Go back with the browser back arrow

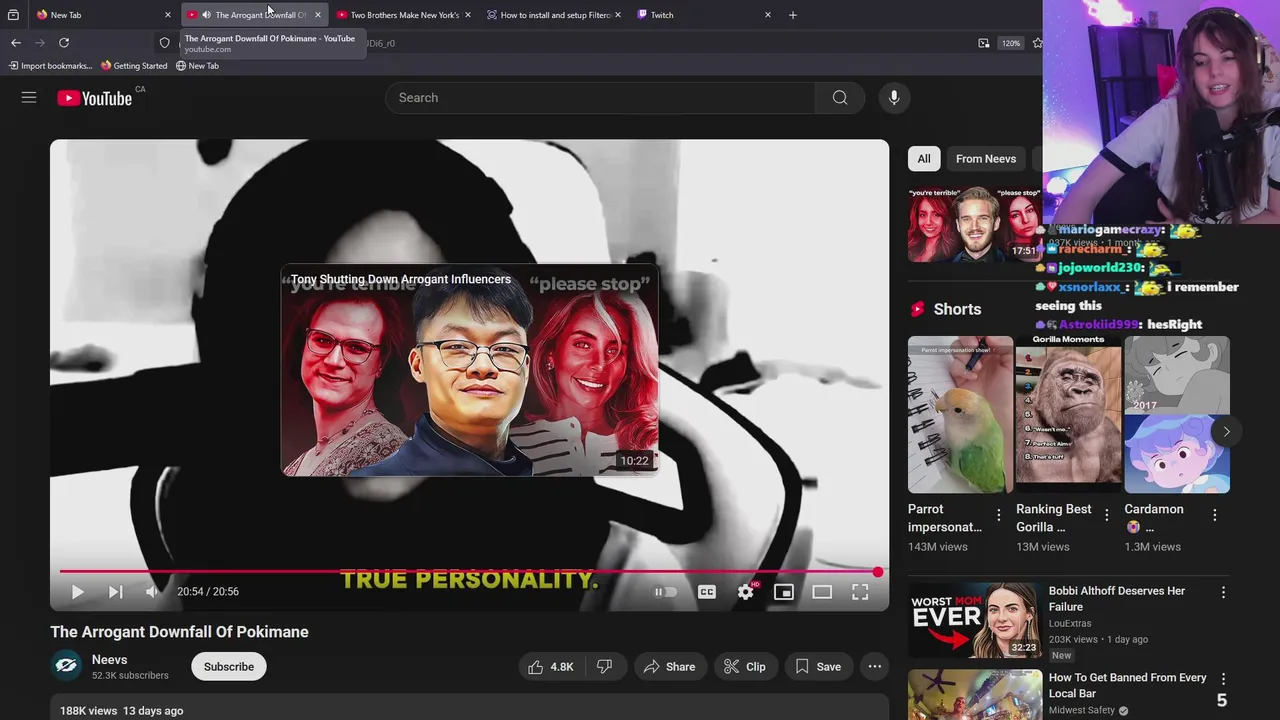point(16,43)
